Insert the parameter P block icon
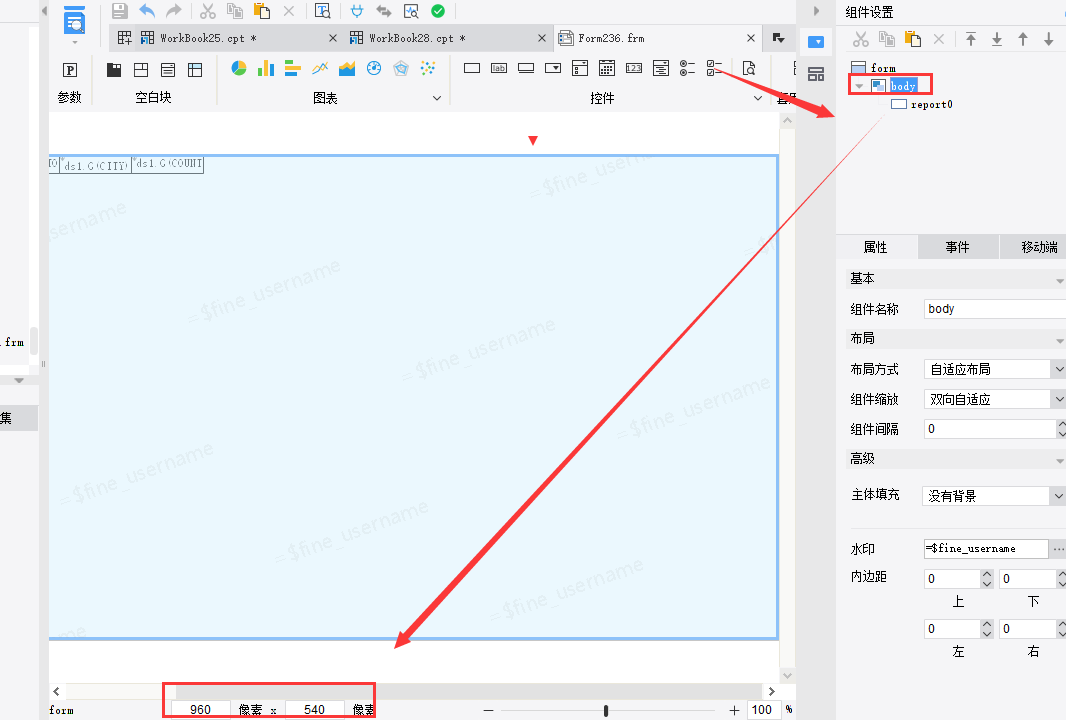The width and height of the screenshot is (1066, 720). coord(70,69)
